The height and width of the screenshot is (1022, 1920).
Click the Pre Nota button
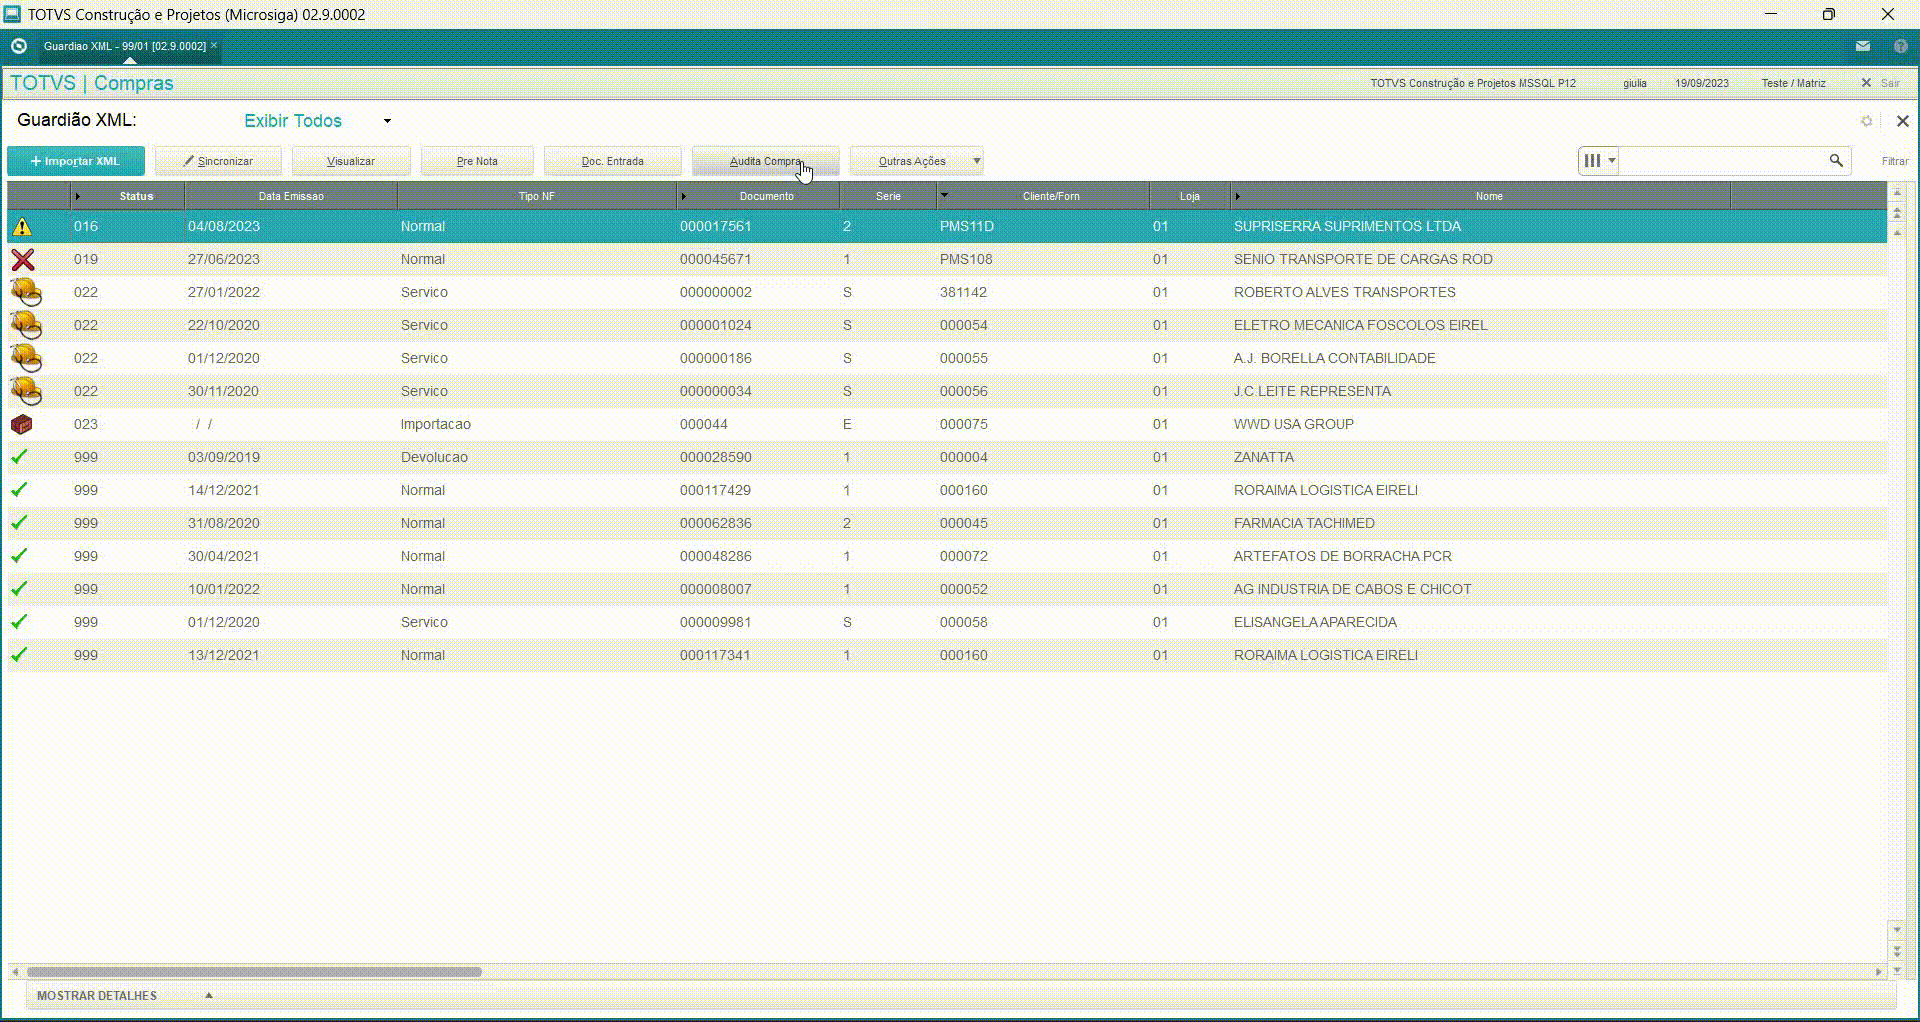(x=477, y=161)
